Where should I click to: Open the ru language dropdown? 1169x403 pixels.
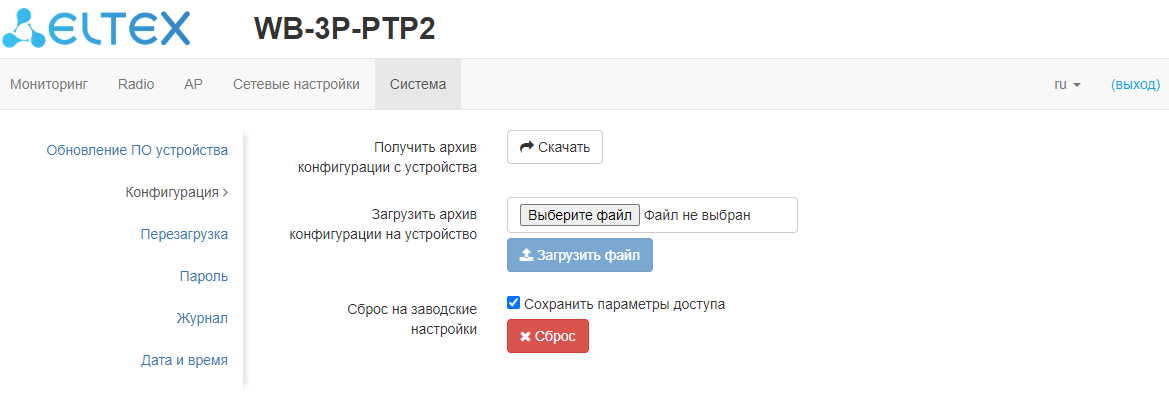(1067, 85)
